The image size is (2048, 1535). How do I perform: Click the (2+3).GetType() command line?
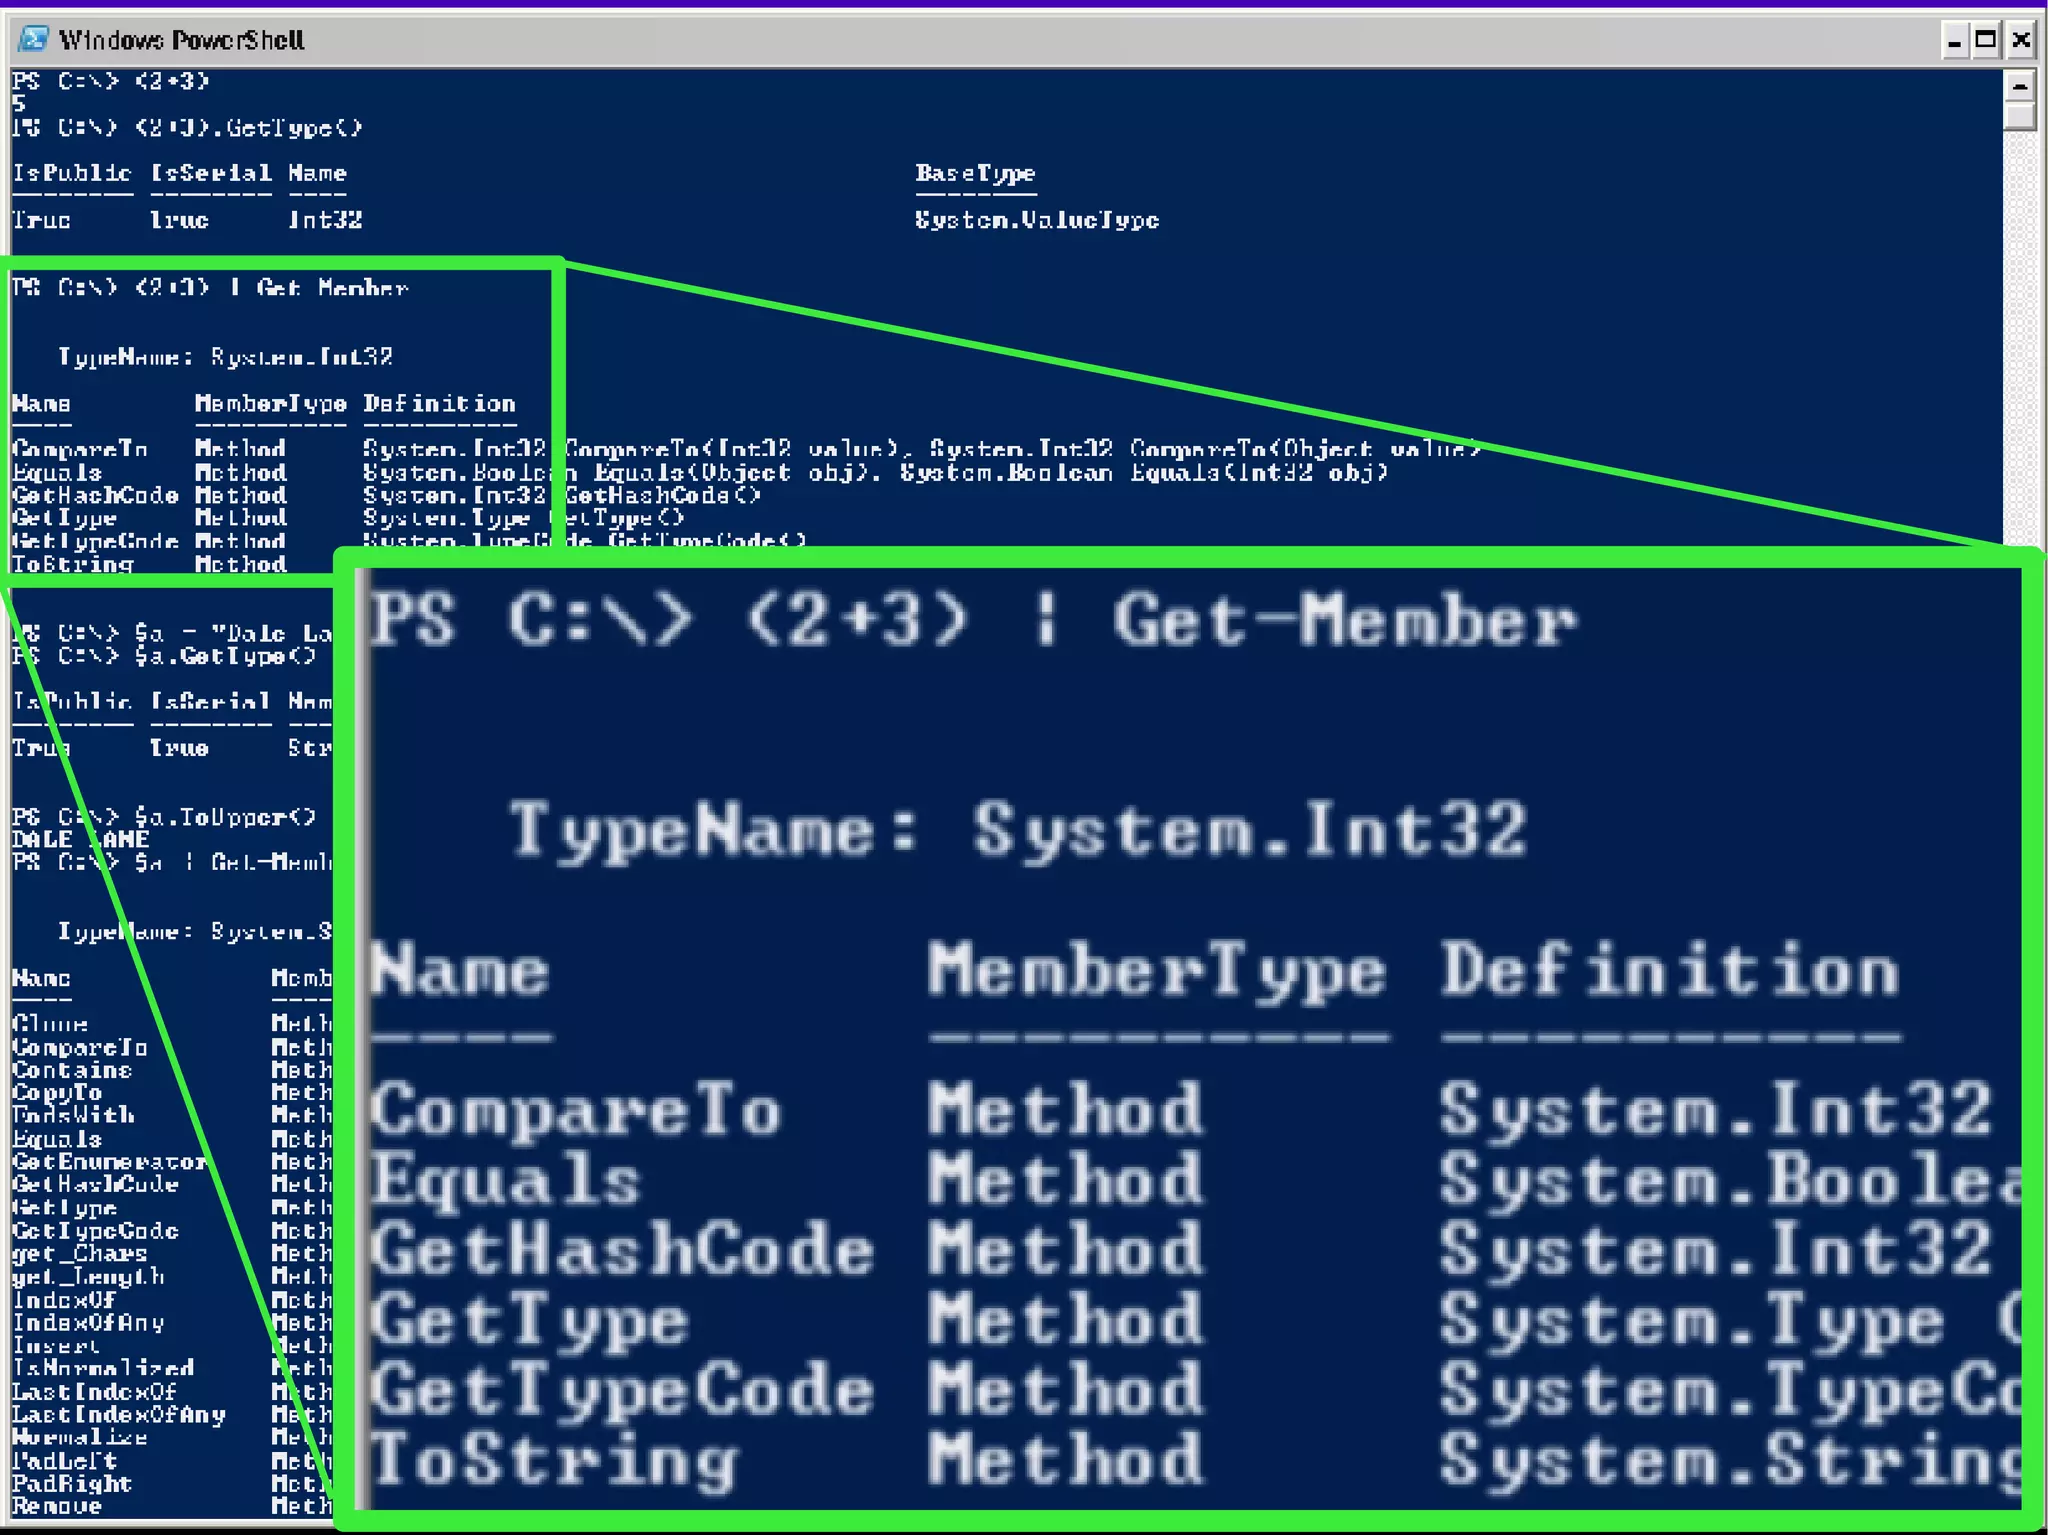coord(187,128)
